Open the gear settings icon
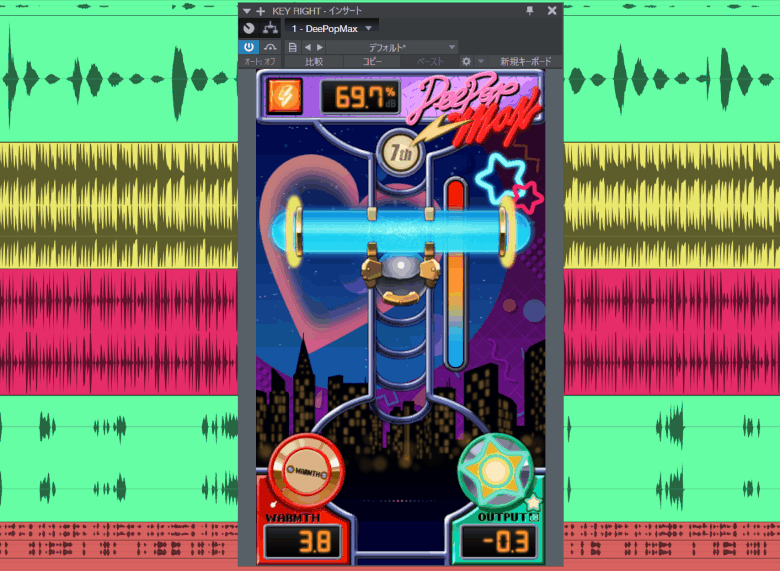 tap(466, 62)
